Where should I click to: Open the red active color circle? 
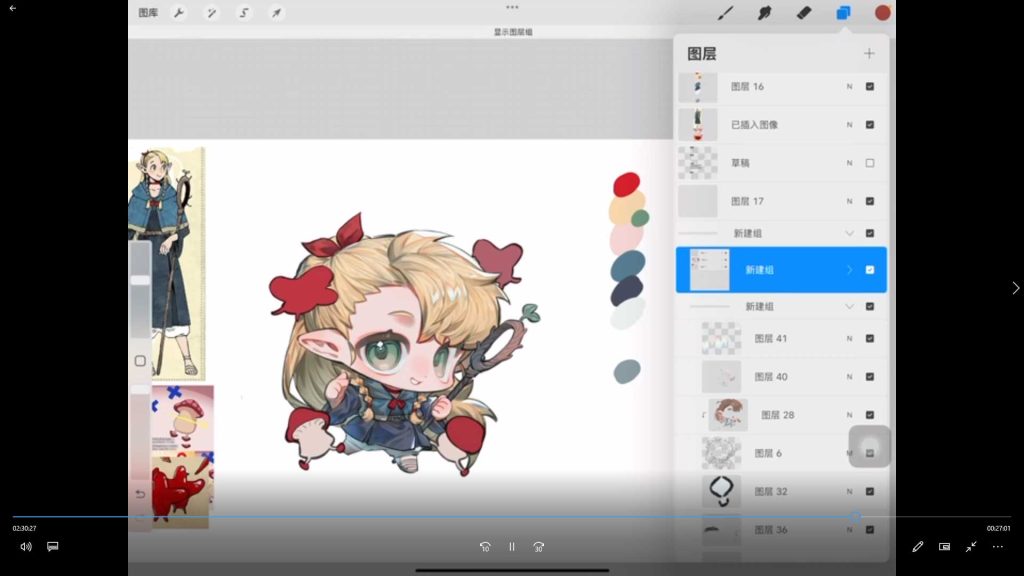coord(882,13)
